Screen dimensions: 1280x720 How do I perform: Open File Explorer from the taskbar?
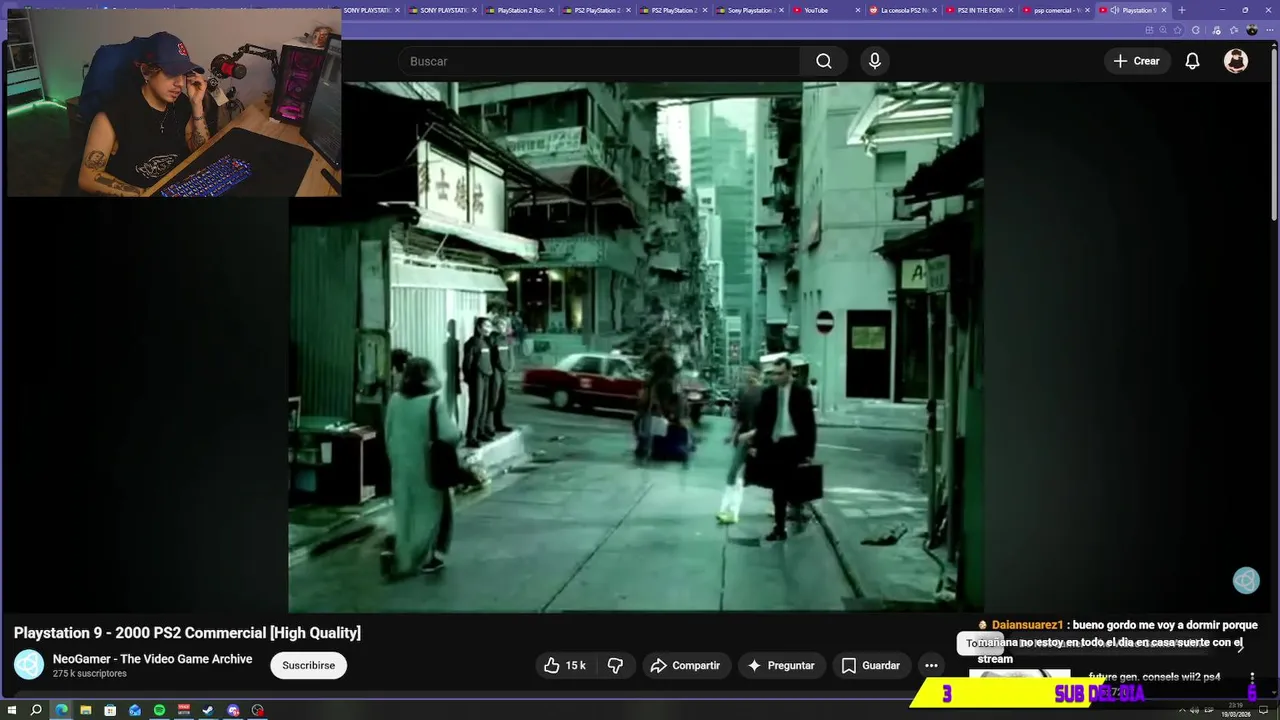point(86,710)
